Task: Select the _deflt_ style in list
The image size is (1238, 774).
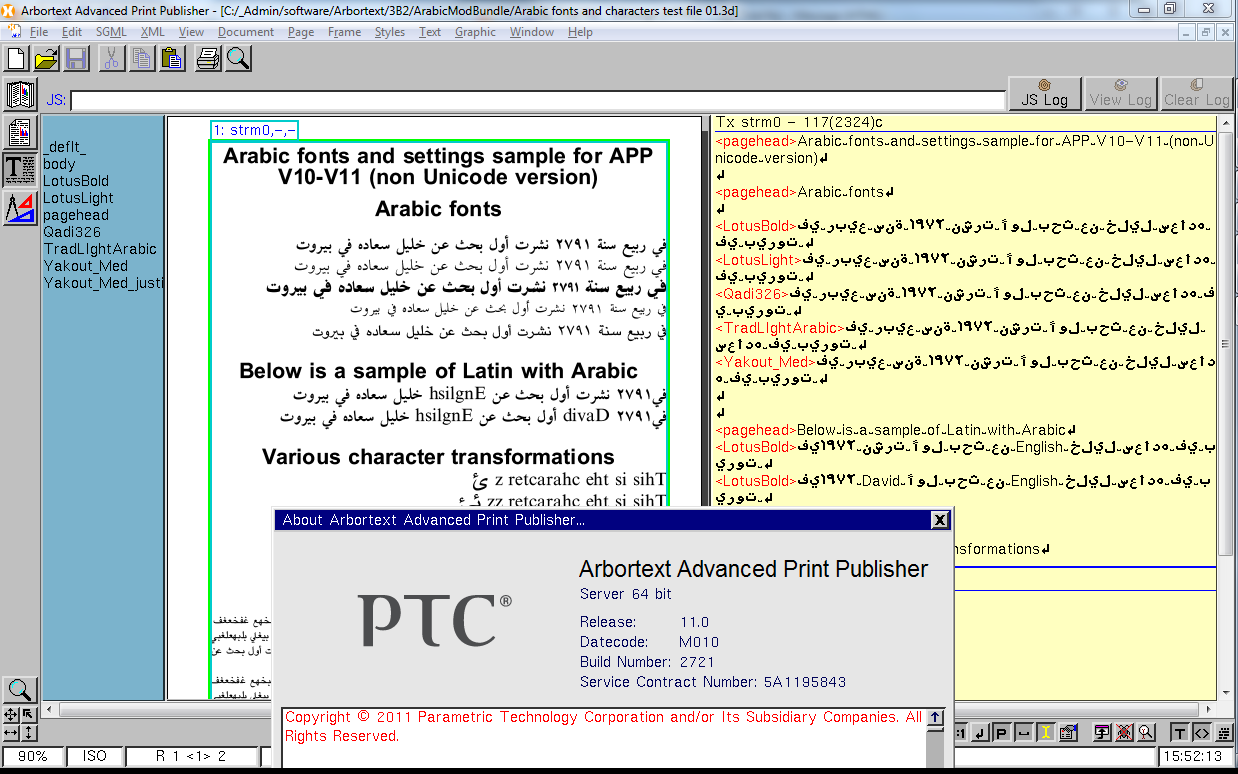Action: pos(65,147)
